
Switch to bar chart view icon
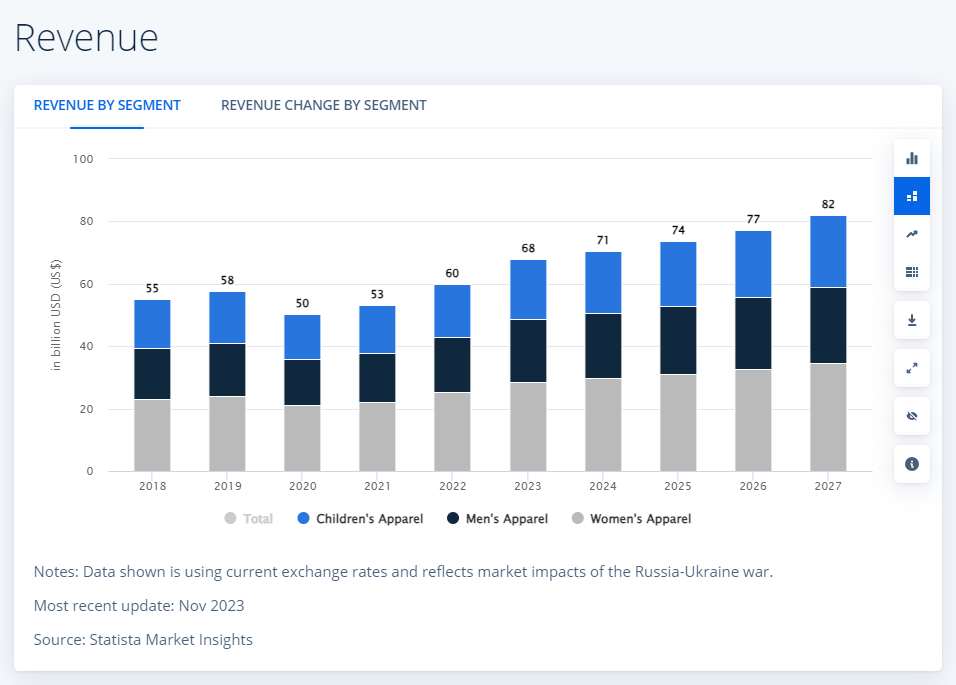[911, 158]
